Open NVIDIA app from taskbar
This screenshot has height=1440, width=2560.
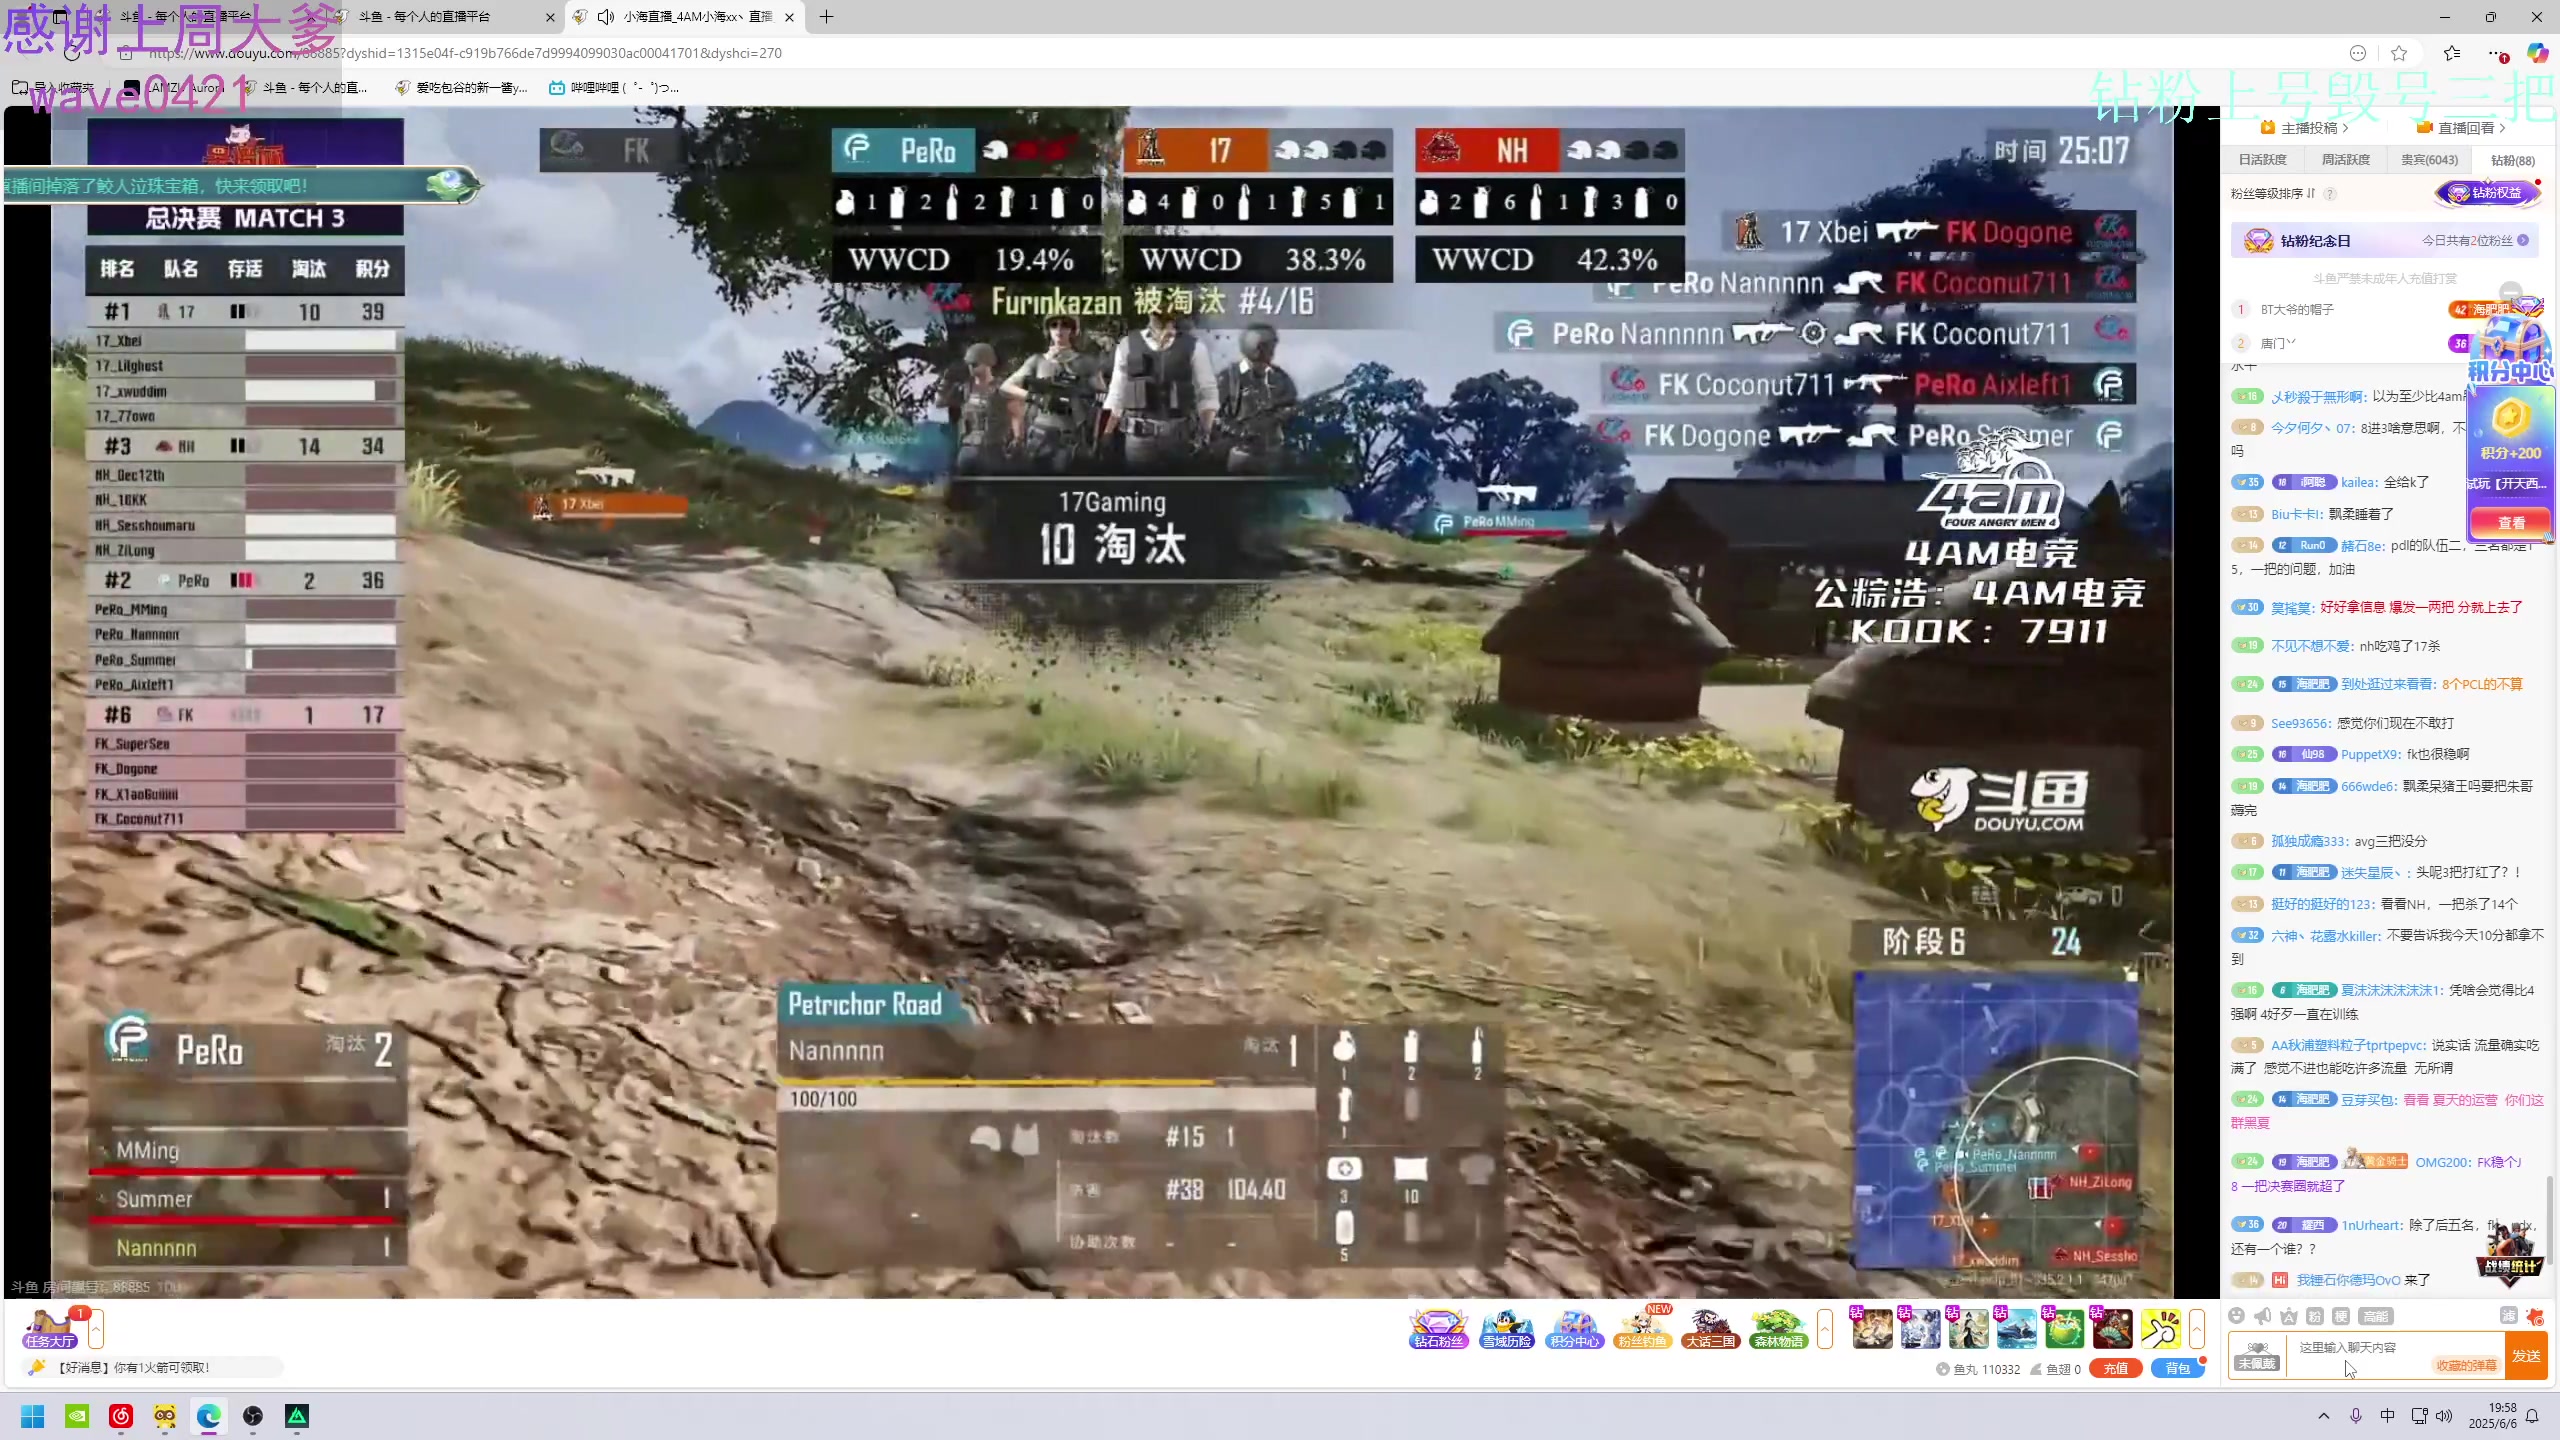pyautogui.click(x=77, y=1416)
